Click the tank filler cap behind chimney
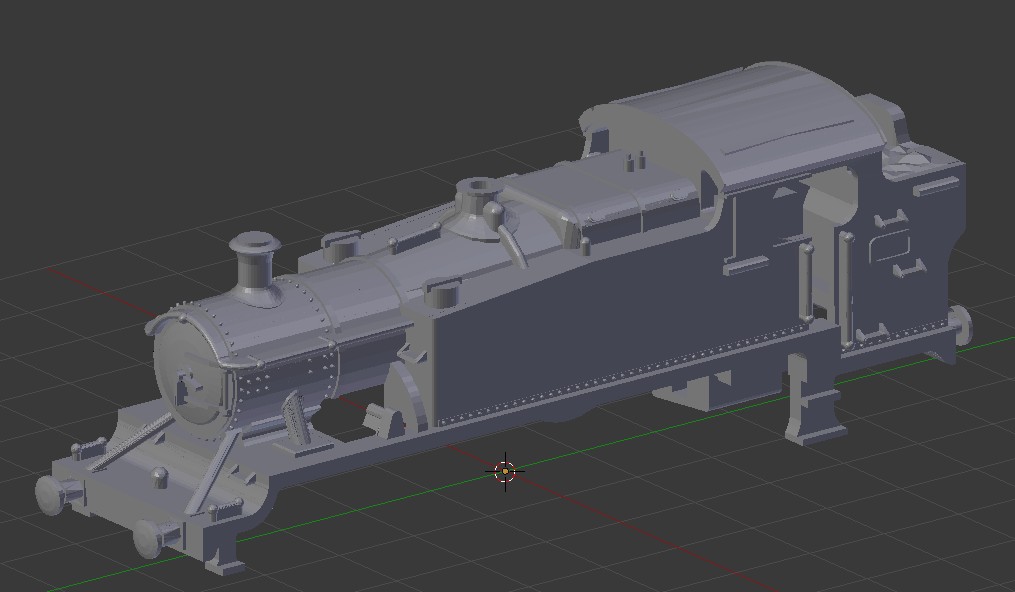 [341, 245]
